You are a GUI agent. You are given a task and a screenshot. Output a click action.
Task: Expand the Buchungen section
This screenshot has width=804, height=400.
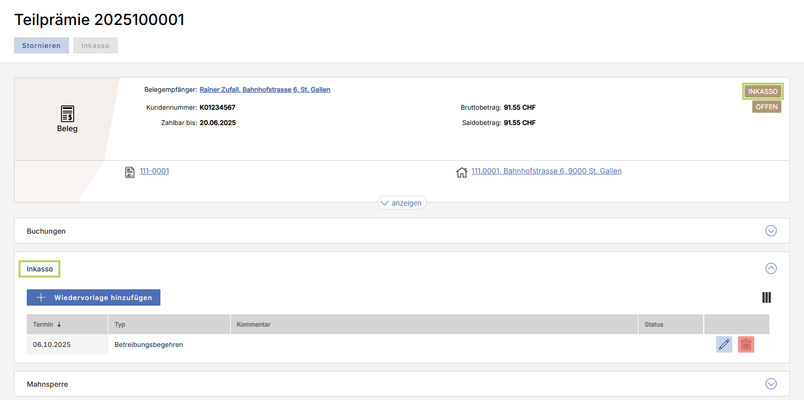[x=770, y=231]
